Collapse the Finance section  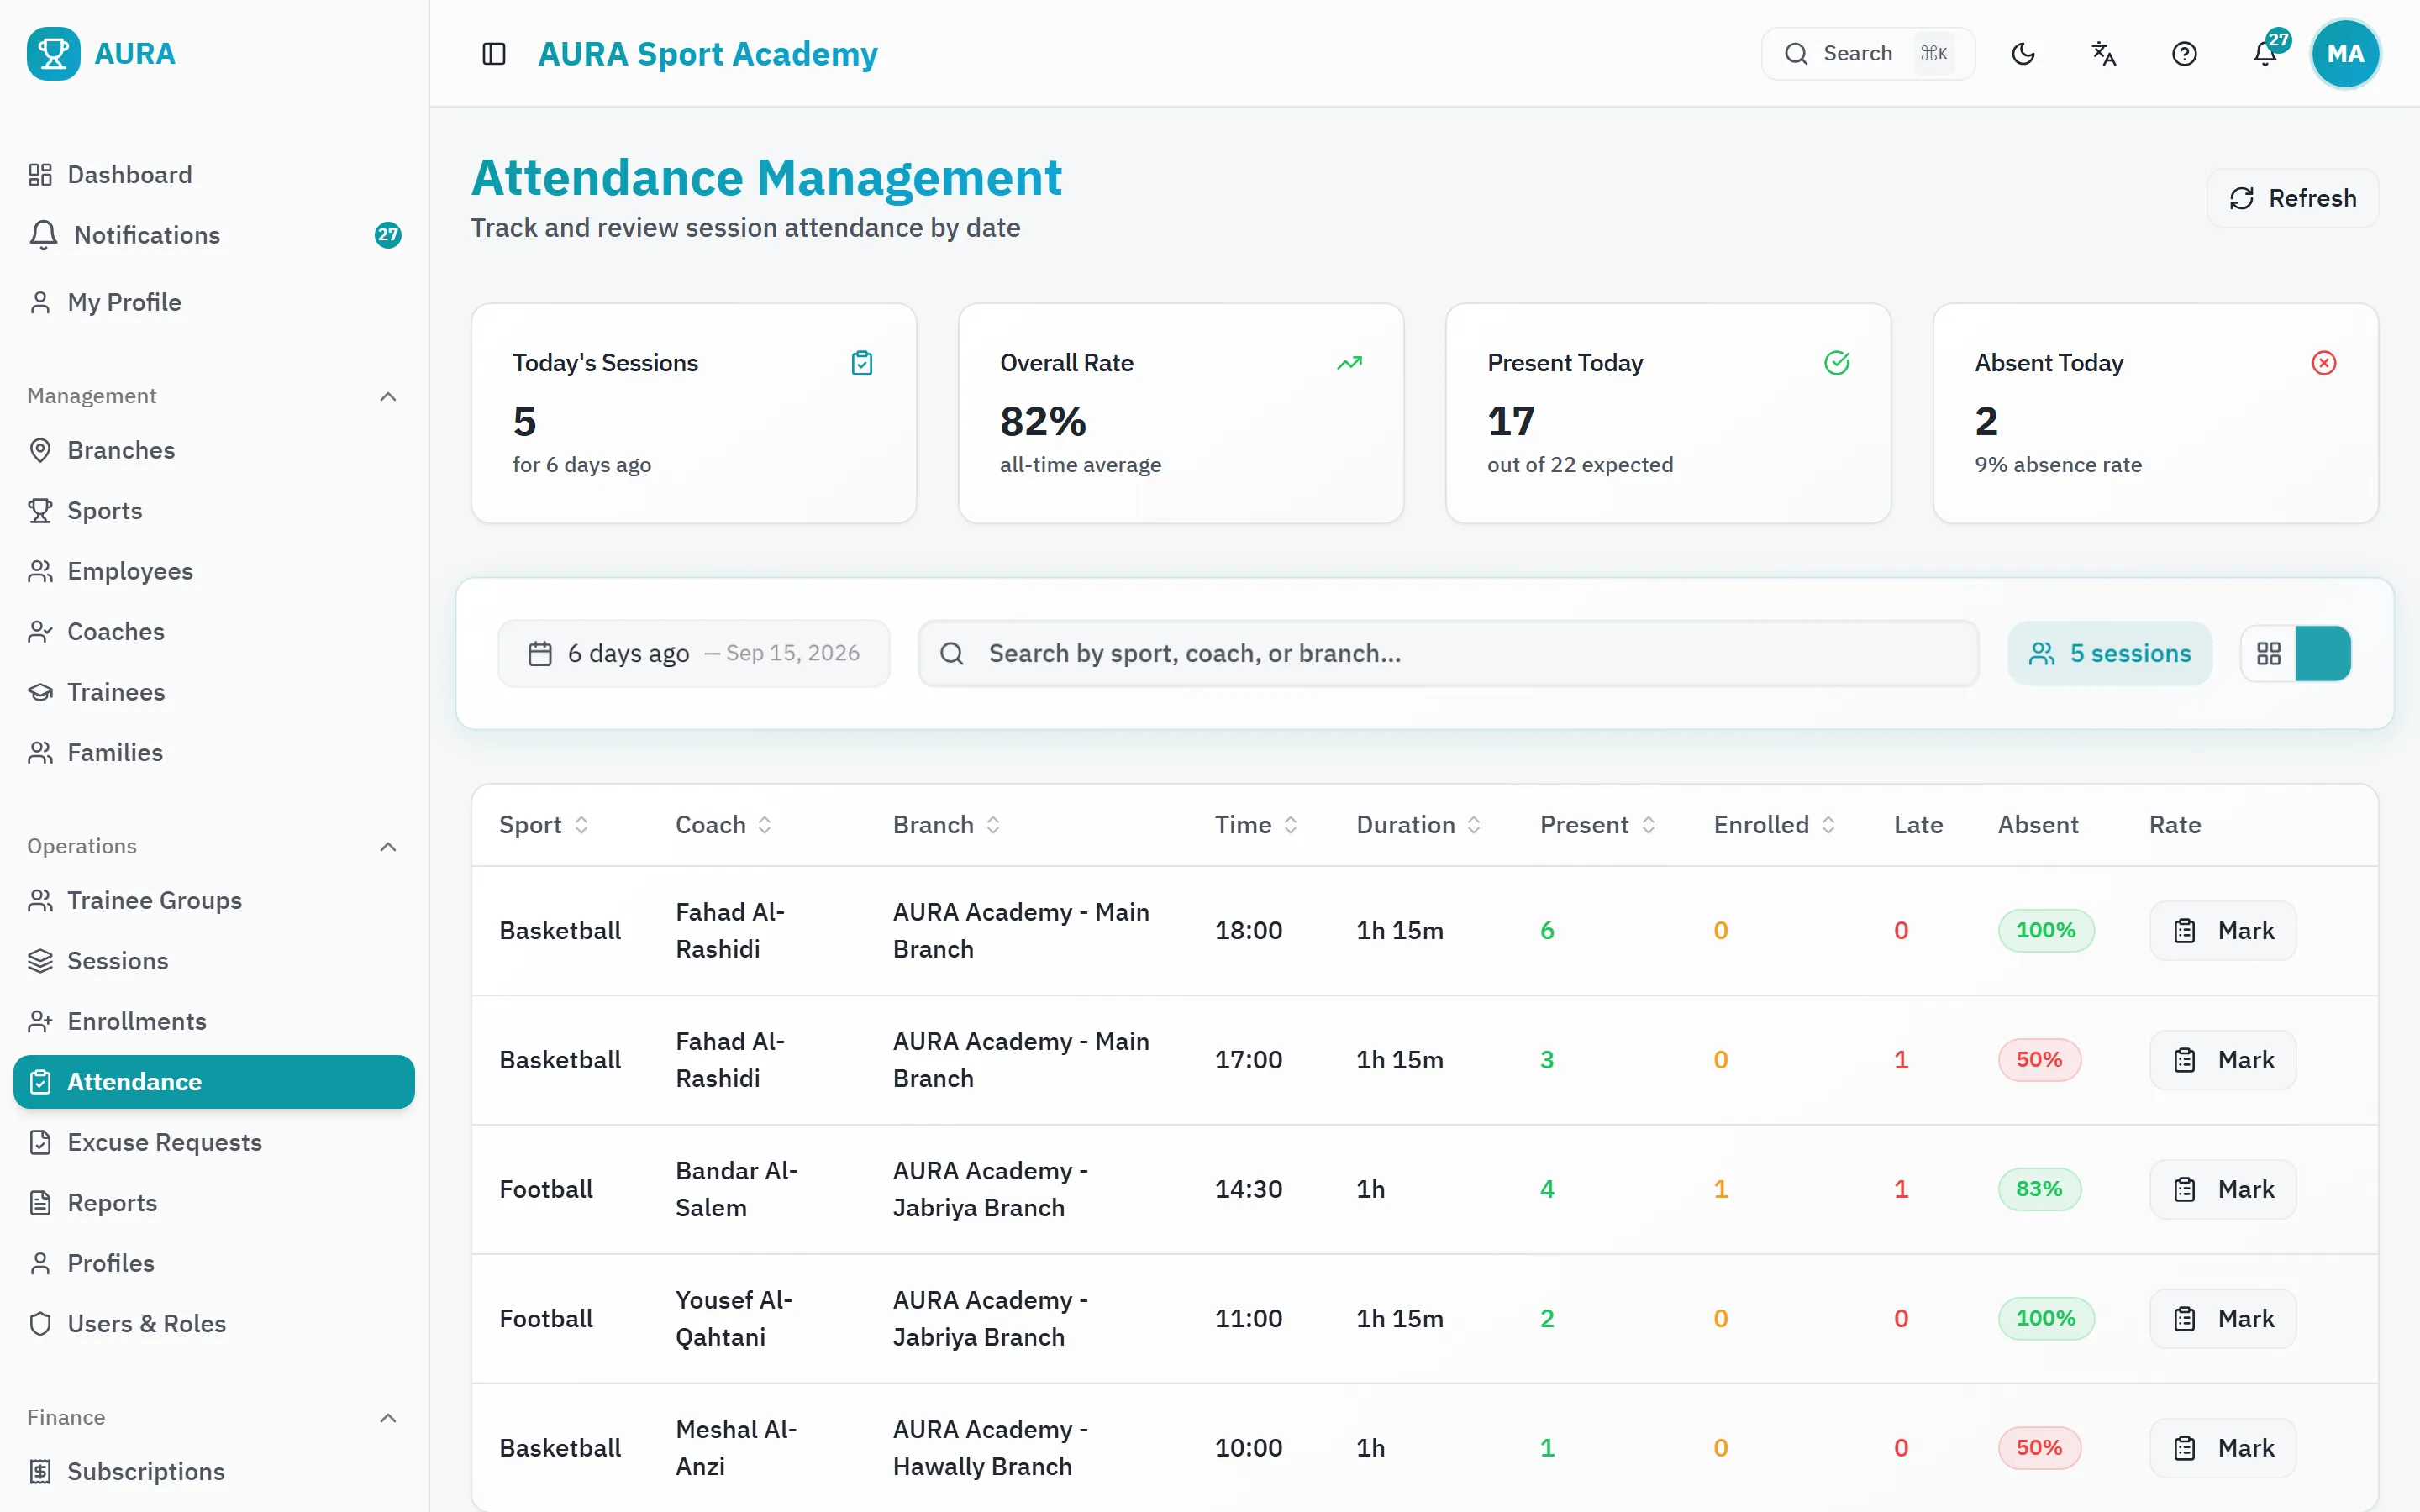click(388, 1418)
